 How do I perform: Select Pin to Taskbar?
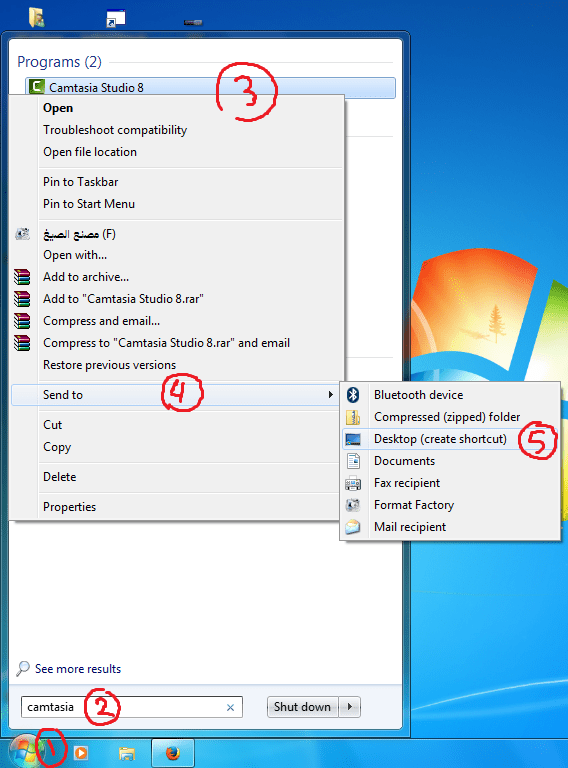[x=81, y=182]
